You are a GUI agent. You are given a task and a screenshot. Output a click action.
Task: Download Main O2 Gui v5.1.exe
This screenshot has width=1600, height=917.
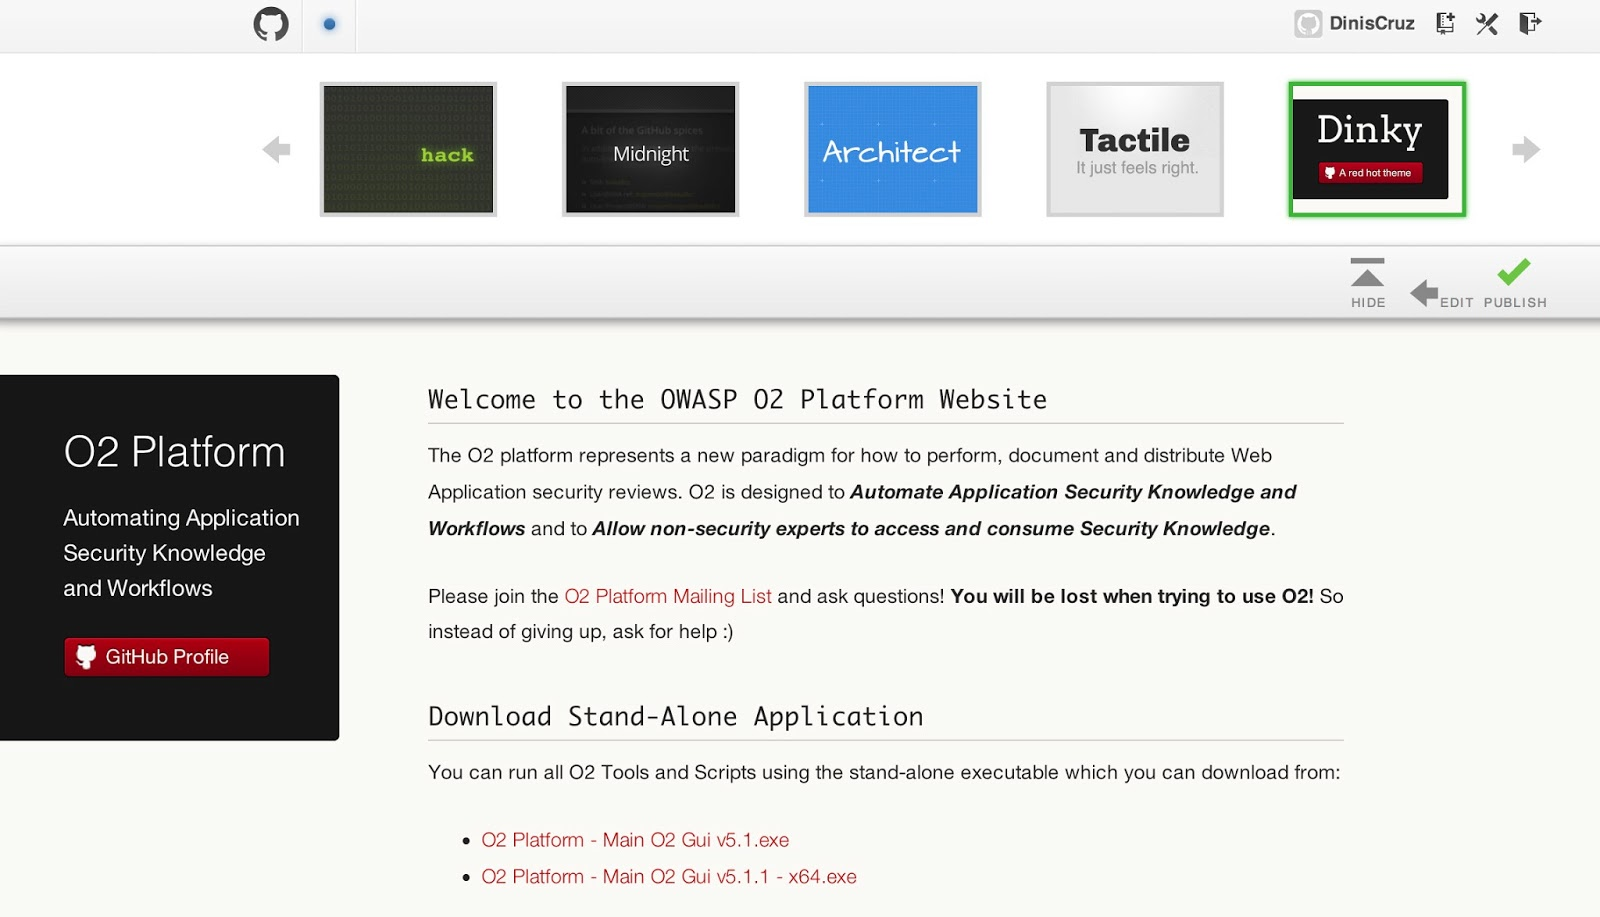(x=635, y=840)
